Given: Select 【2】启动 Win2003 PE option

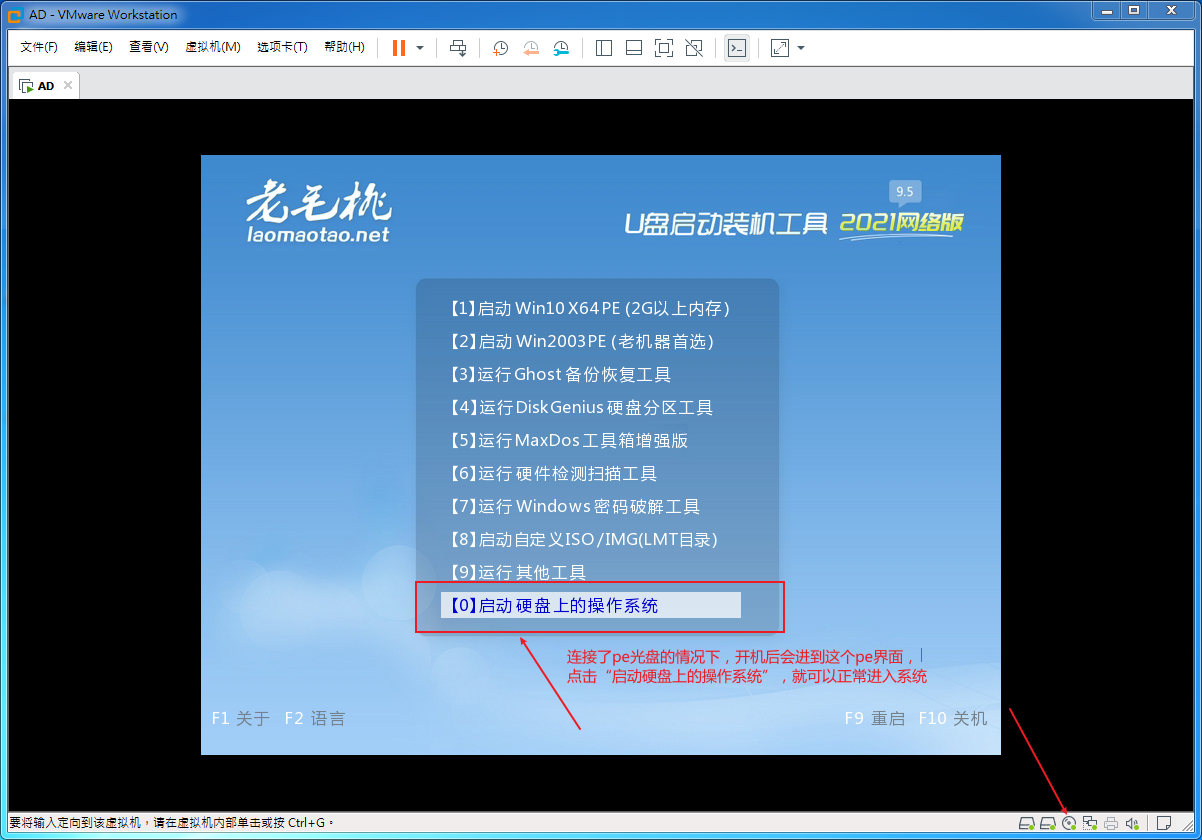Looking at the screenshot, I should 590,341.
